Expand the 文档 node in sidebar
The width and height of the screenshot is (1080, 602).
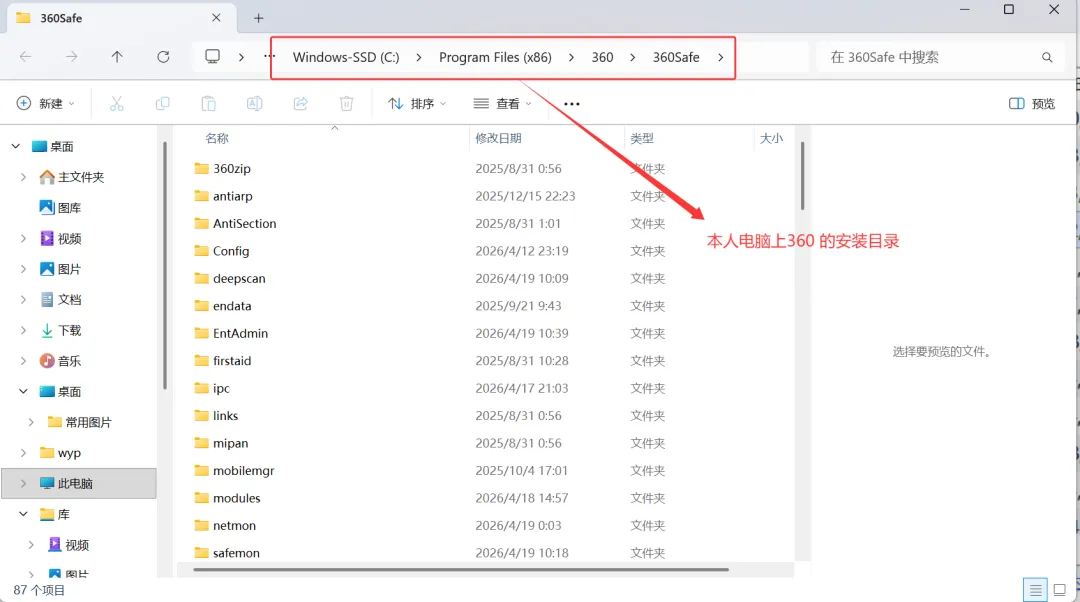[23, 300]
